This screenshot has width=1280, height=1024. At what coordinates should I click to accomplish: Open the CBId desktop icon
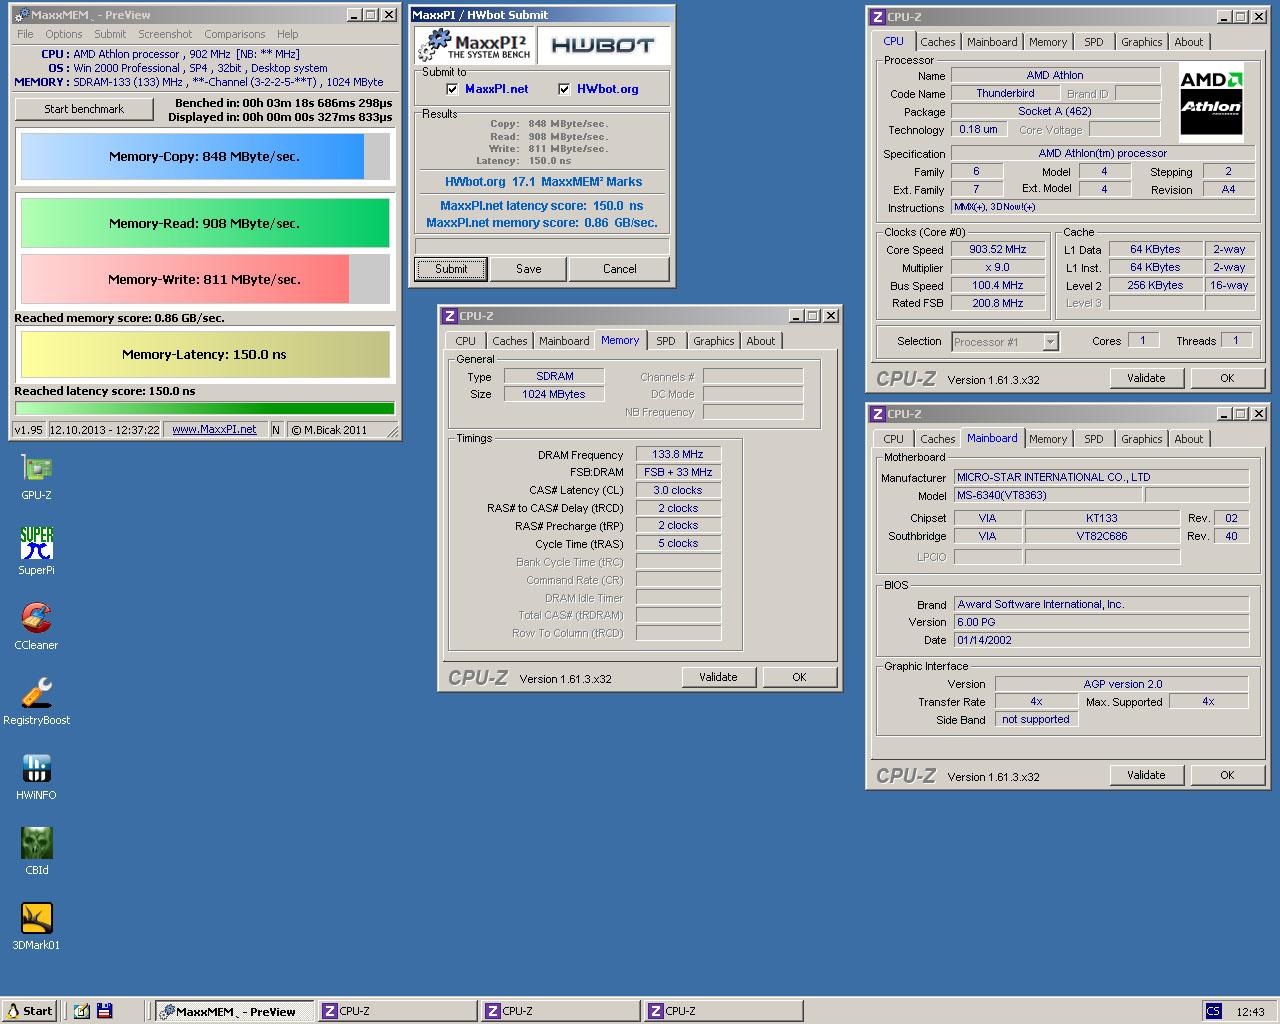[x=36, y=843]
